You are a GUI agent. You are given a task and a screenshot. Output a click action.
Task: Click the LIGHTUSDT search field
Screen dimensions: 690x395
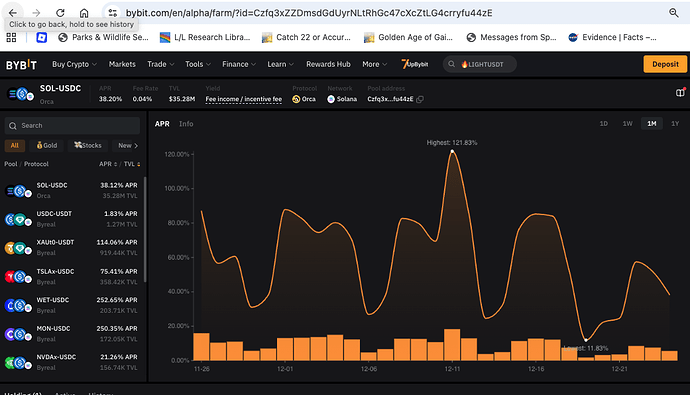pyautogui.click(x=480, y=64)
